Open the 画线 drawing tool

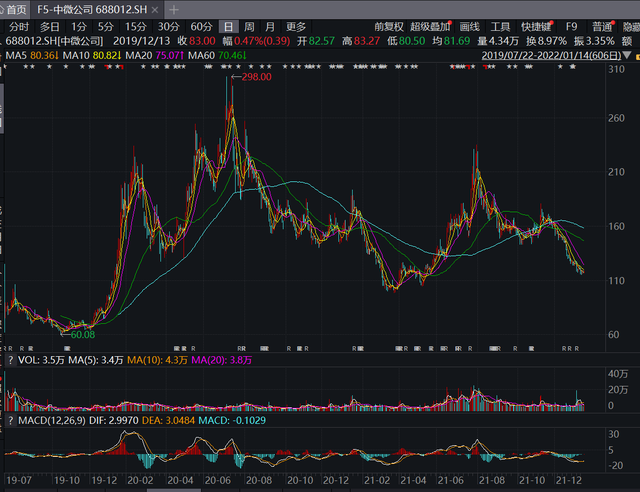[x=469, y=27]
